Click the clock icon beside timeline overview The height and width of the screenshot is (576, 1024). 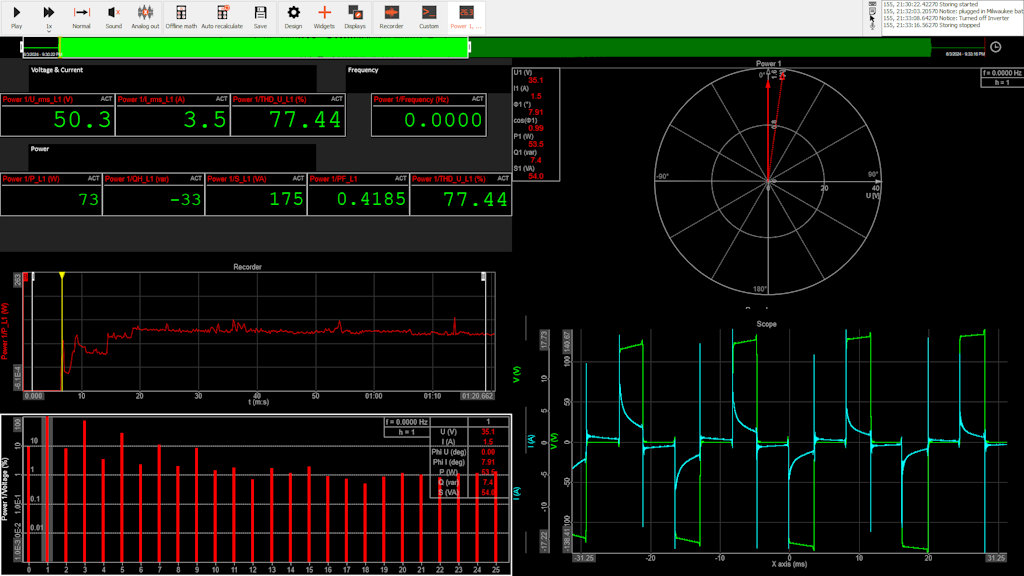point(995,47)
